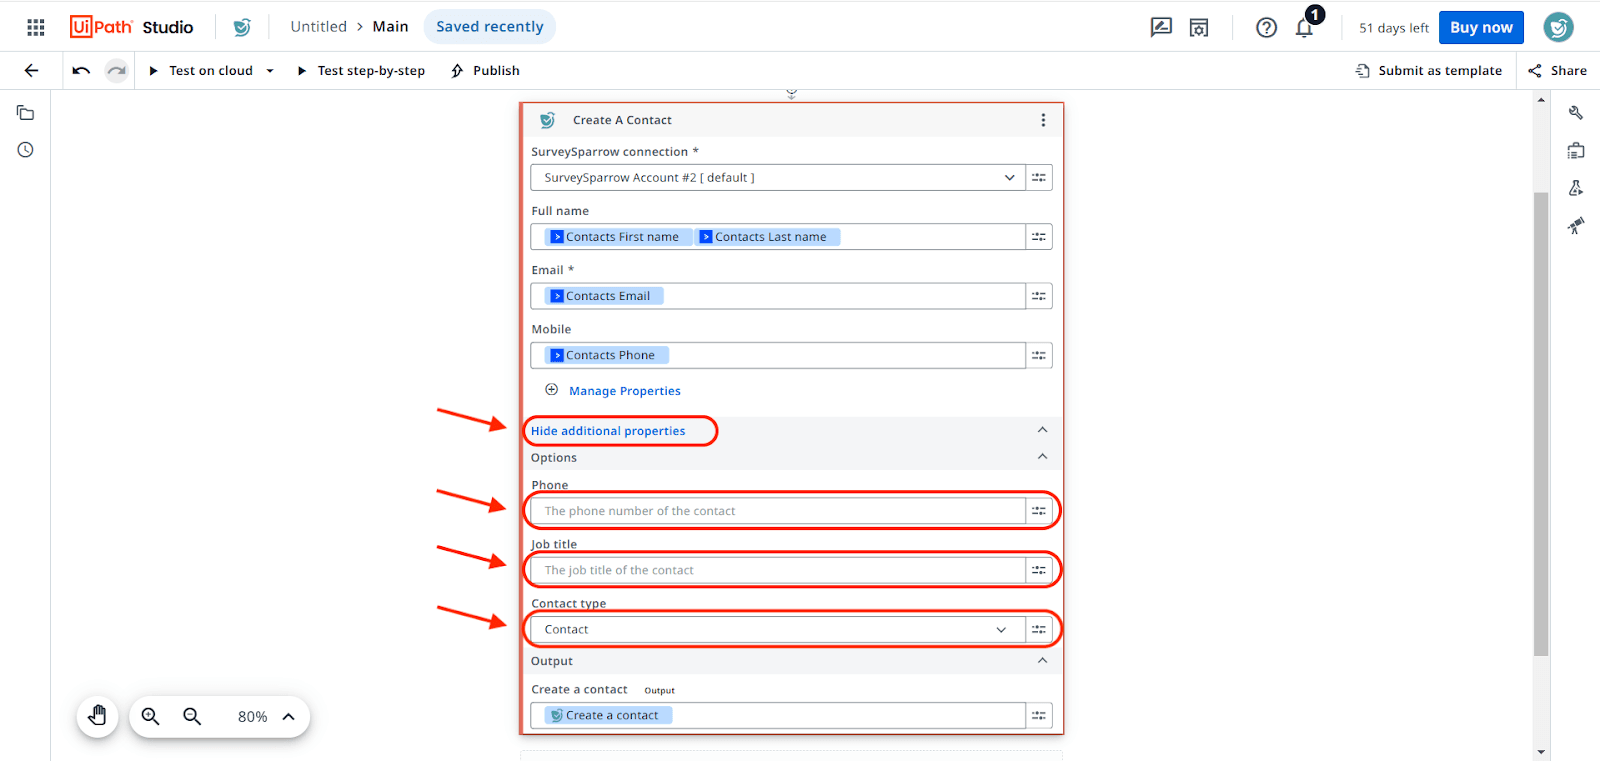Open the flask test panel icon
This screenshot has width=1600, height=761.
point(1576,188)
